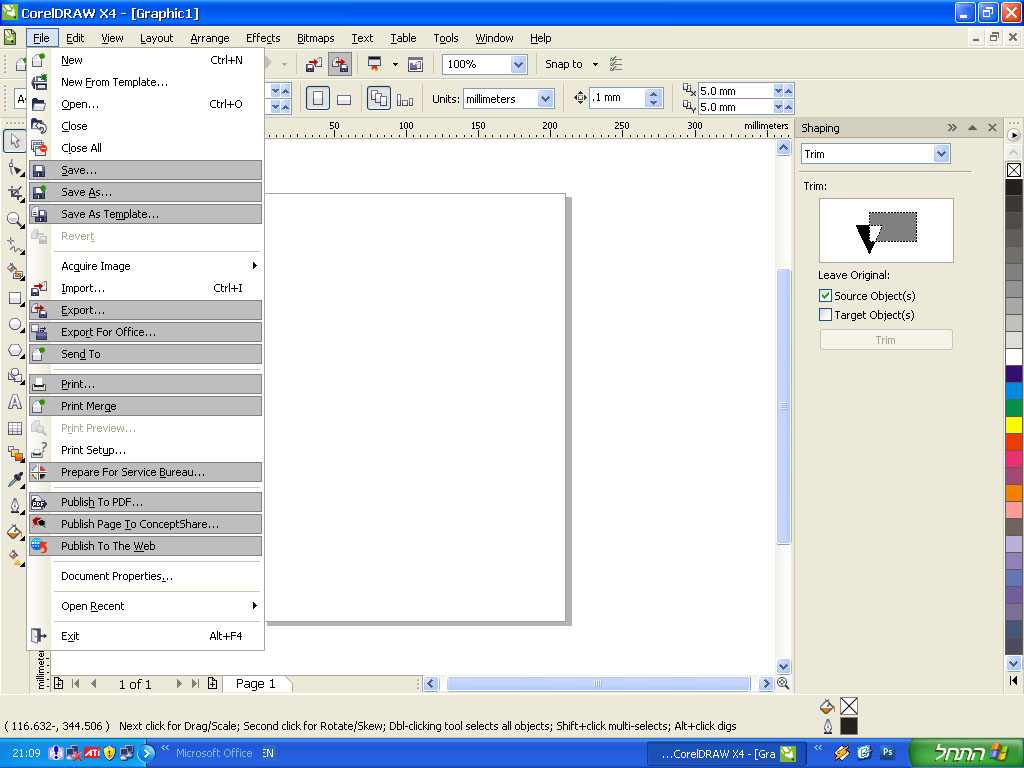This screenshot has height=768, width=1024.
Task: Pick the yellow swatch in the color palette
Action: 1014,425
